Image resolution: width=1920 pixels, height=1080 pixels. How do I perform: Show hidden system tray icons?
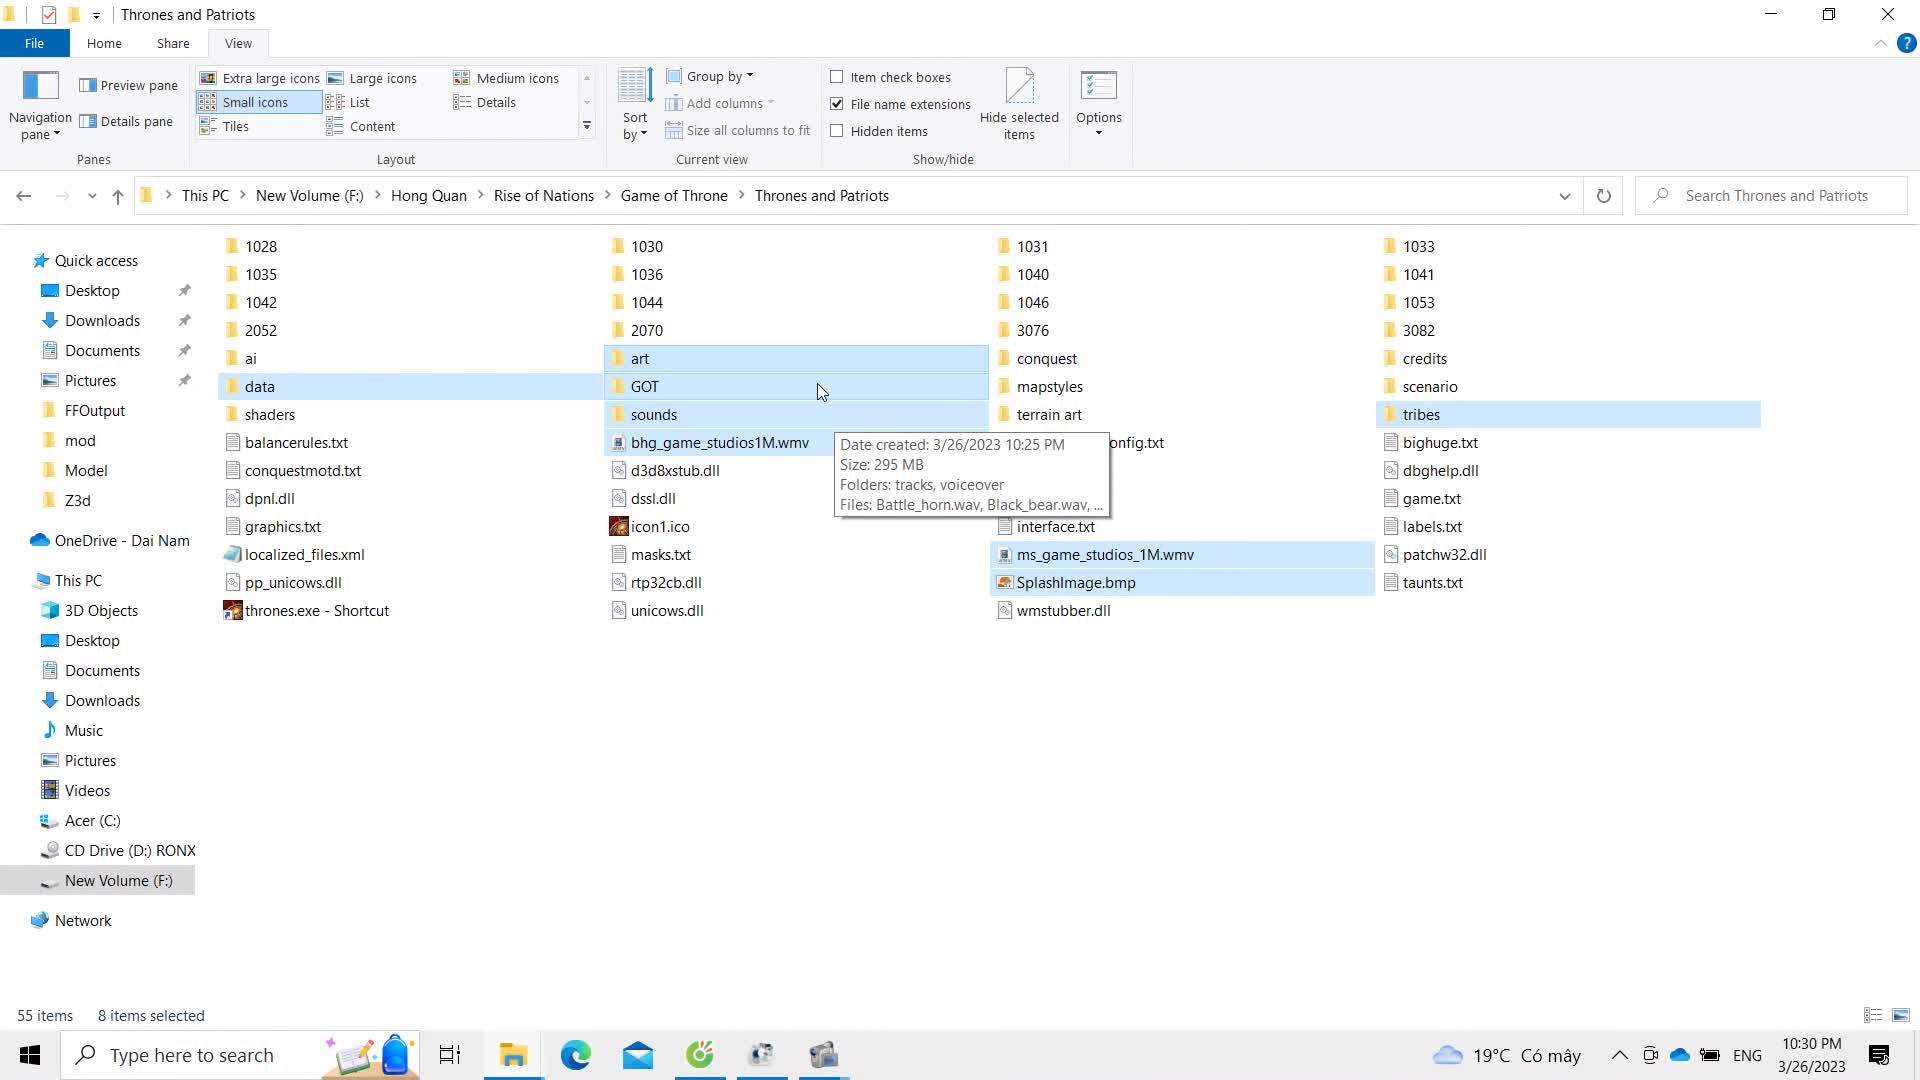tap(1619, 1055)
